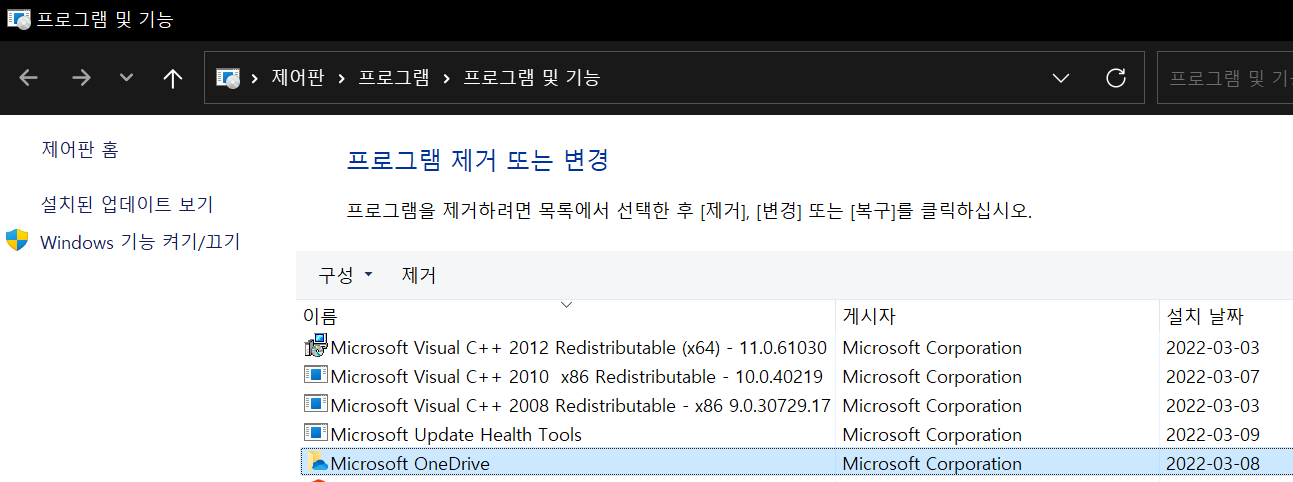The width and height of the screenshot is (1293, 482).
Task: Select Microsoft Visual C++ 2010 x86 Redistributable row
Action: coord(796,377)
